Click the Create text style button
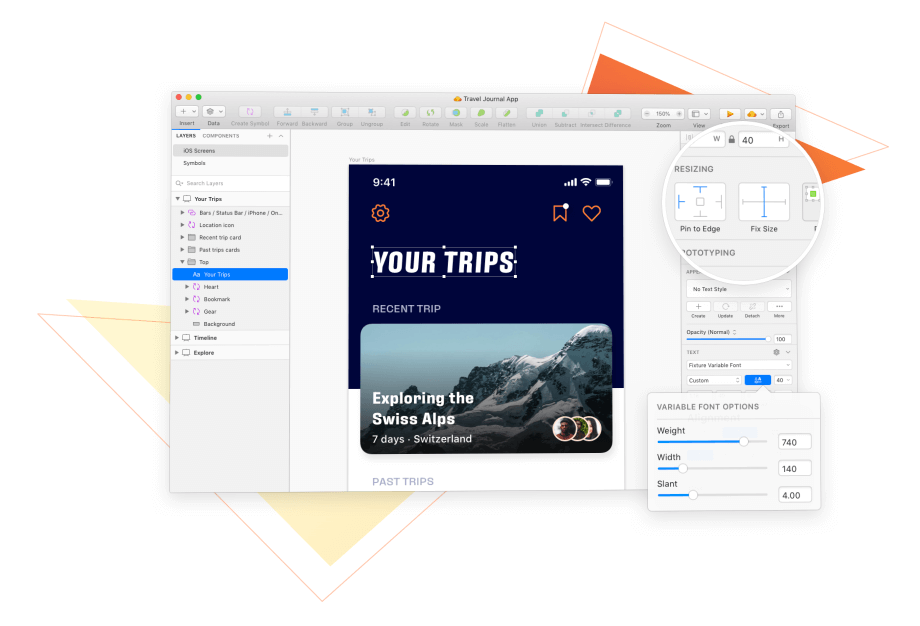This screenshot has height=626, width=920. pos(698,307)
